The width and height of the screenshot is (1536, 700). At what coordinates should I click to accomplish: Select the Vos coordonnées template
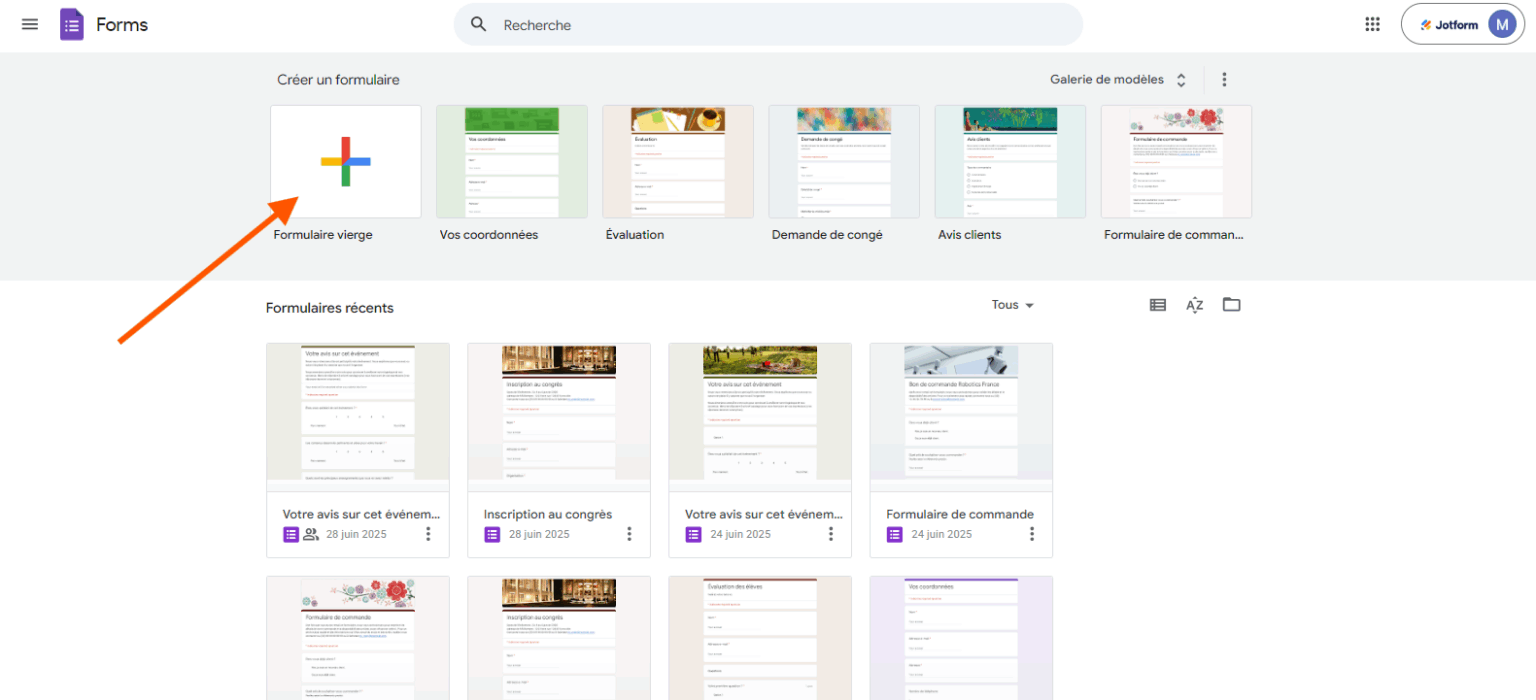pos(511,161)
